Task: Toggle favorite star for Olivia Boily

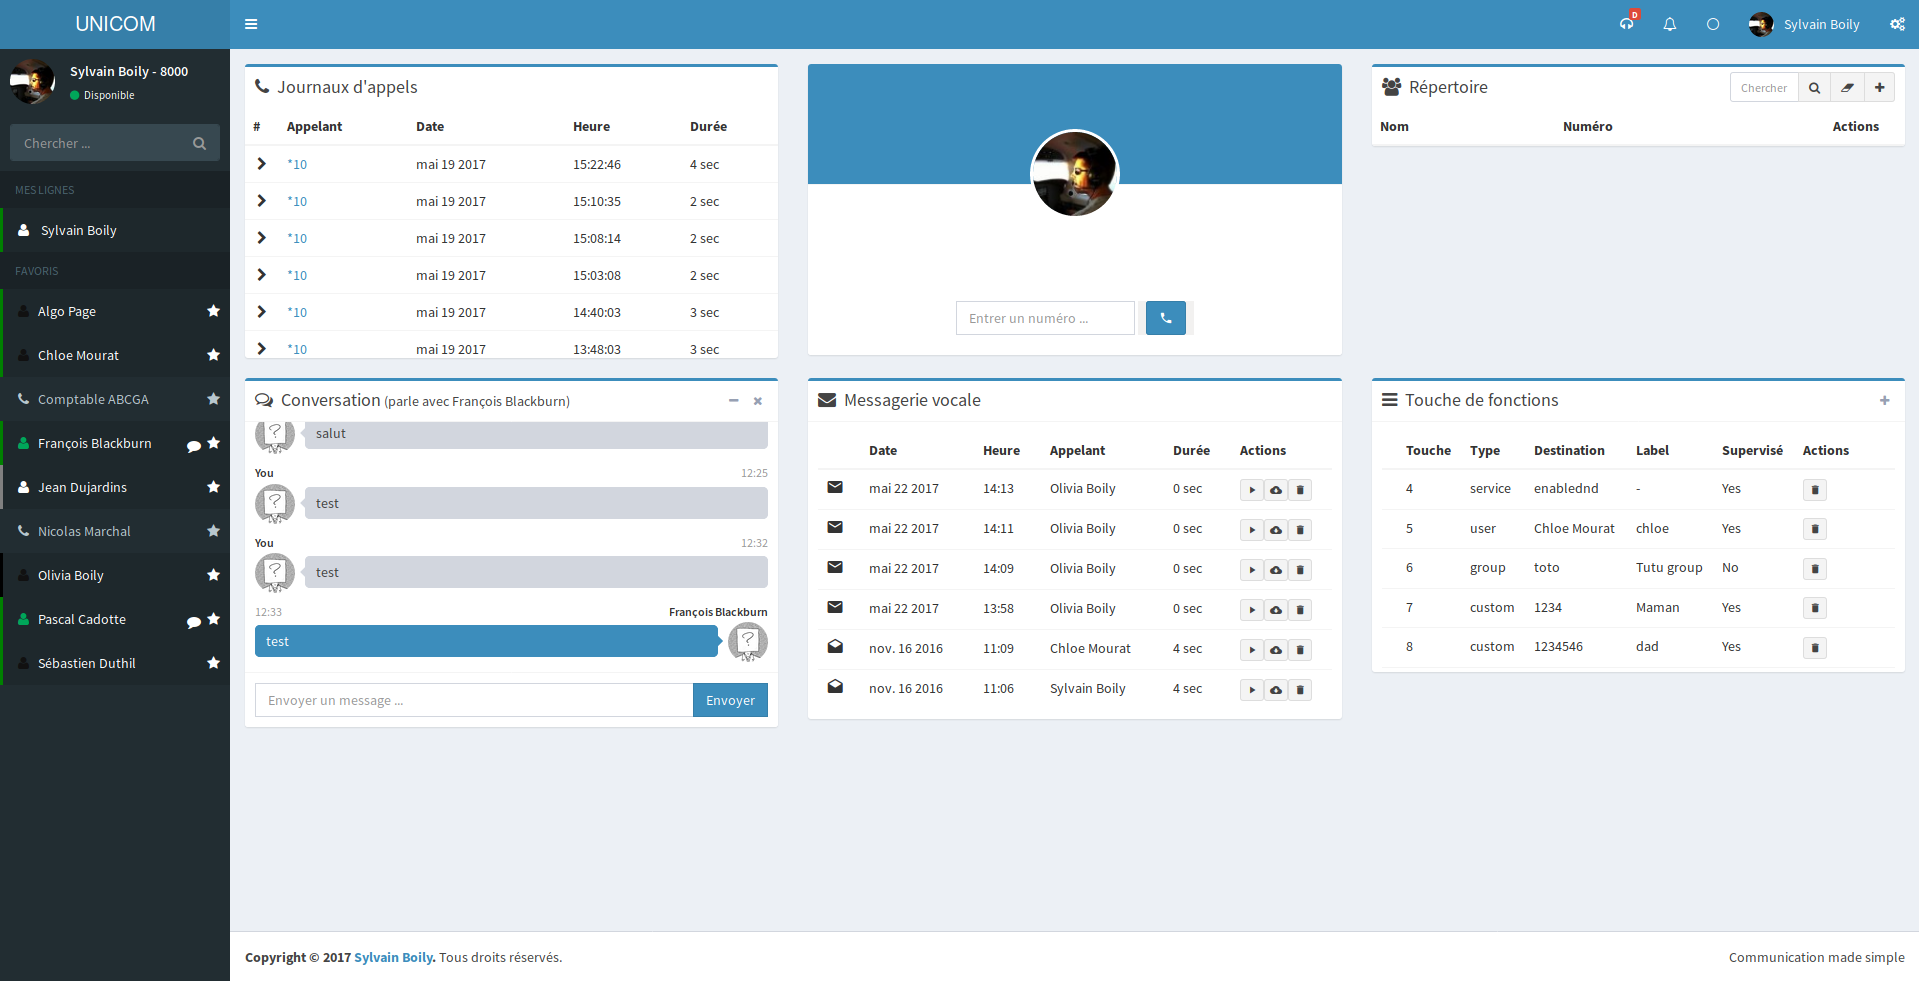Action: (213, 575)
